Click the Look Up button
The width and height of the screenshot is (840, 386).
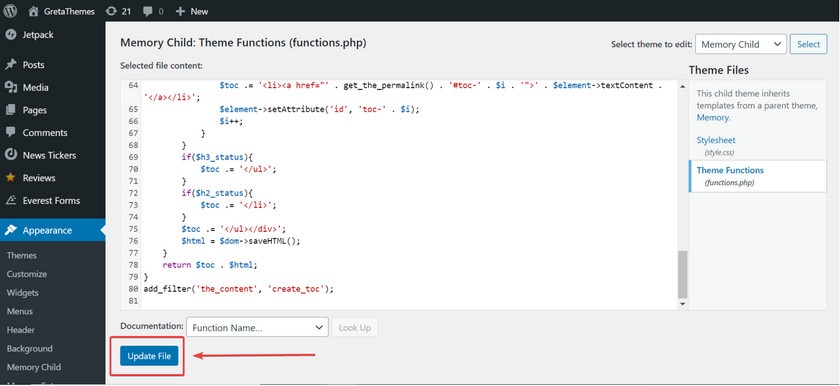(x=355, y=328)
